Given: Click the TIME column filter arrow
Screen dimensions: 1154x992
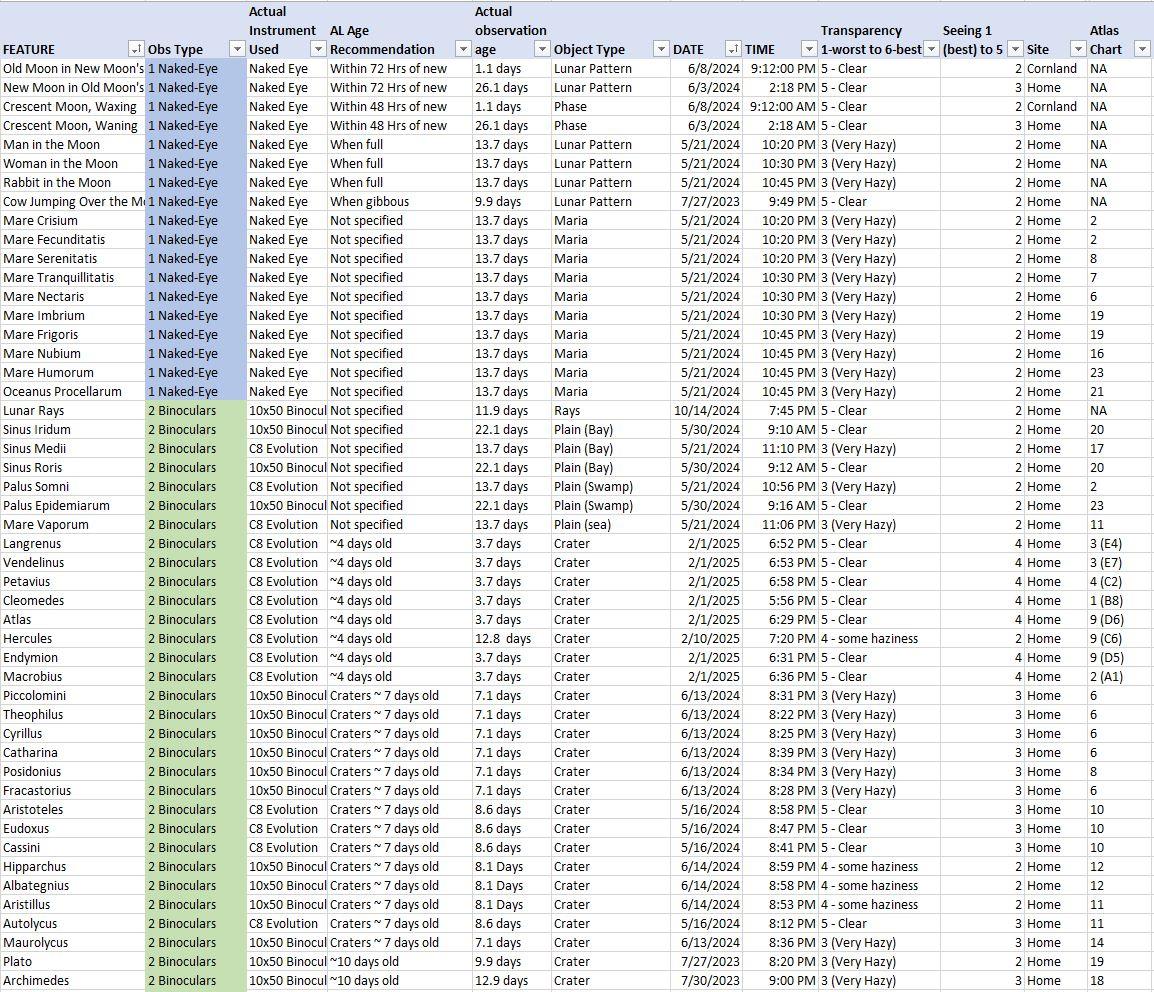Looking at the screenshot, I should [x=809, y=49].
